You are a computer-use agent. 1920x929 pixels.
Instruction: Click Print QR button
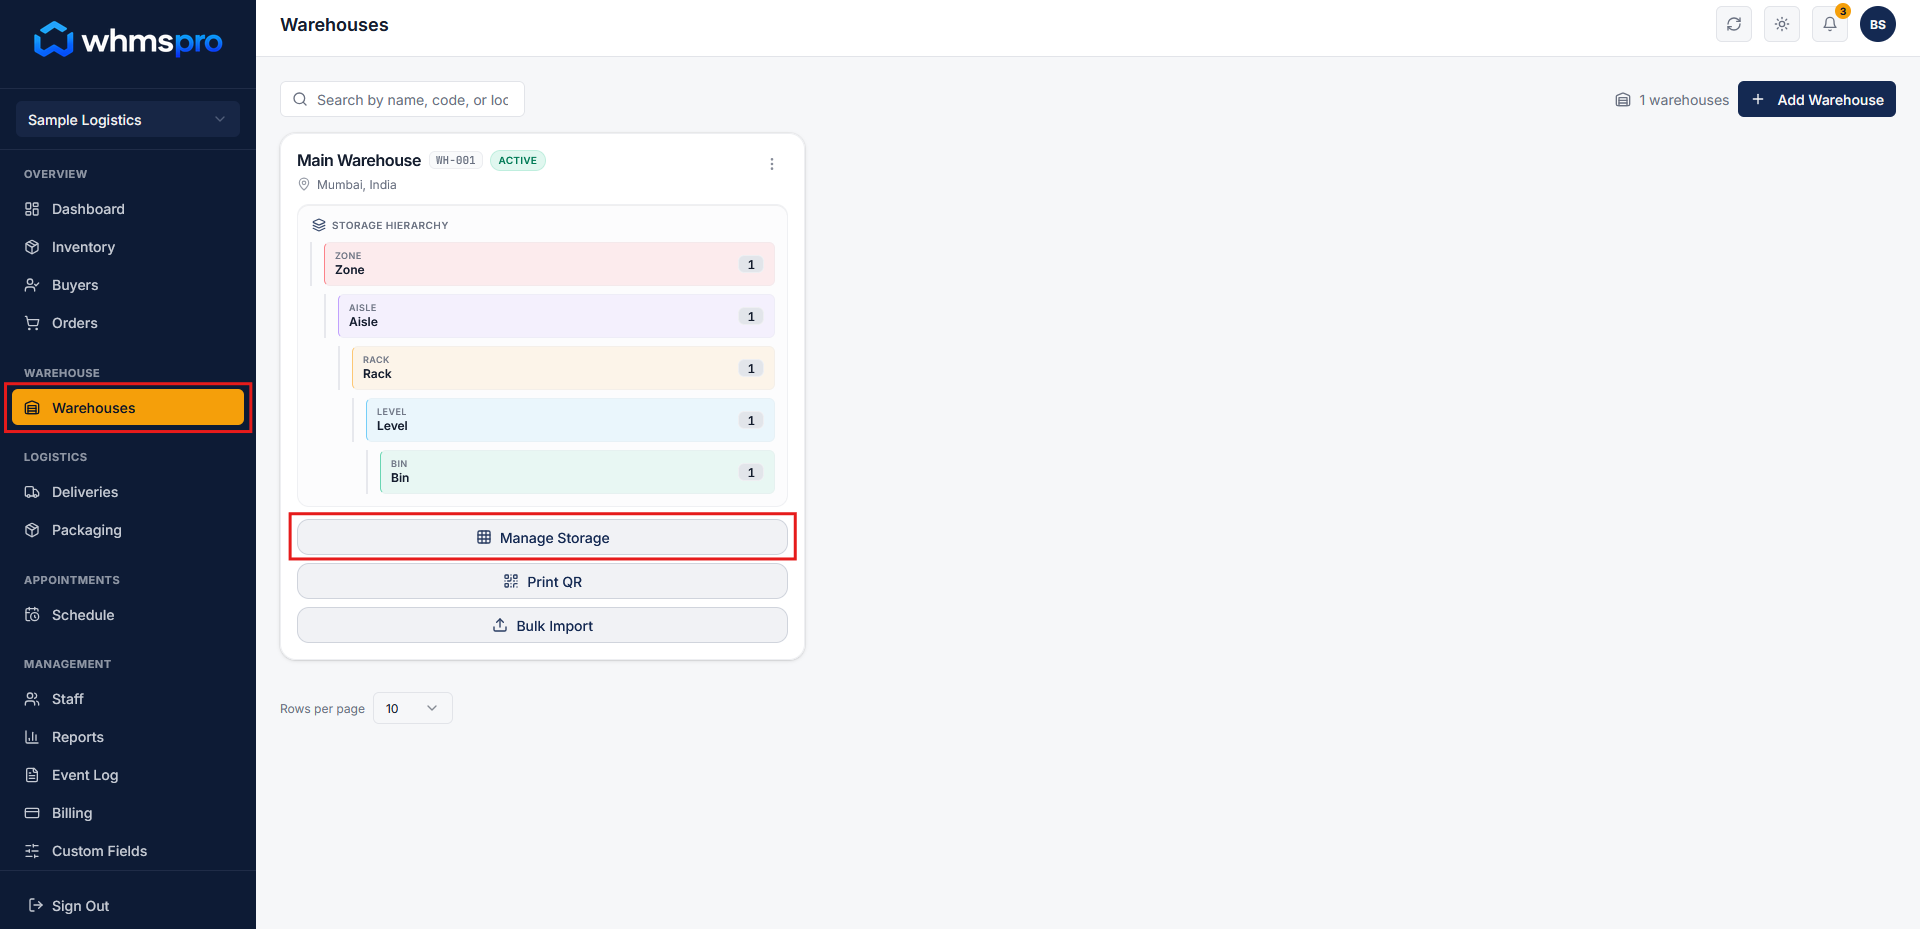click(x=542, y=581)
